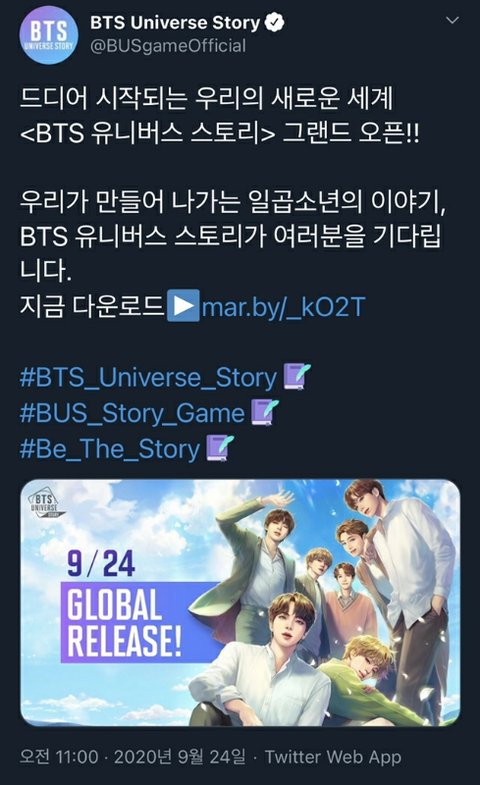Click the verified badge next to the account name
The image size is (480, 785).
(274, 23)
